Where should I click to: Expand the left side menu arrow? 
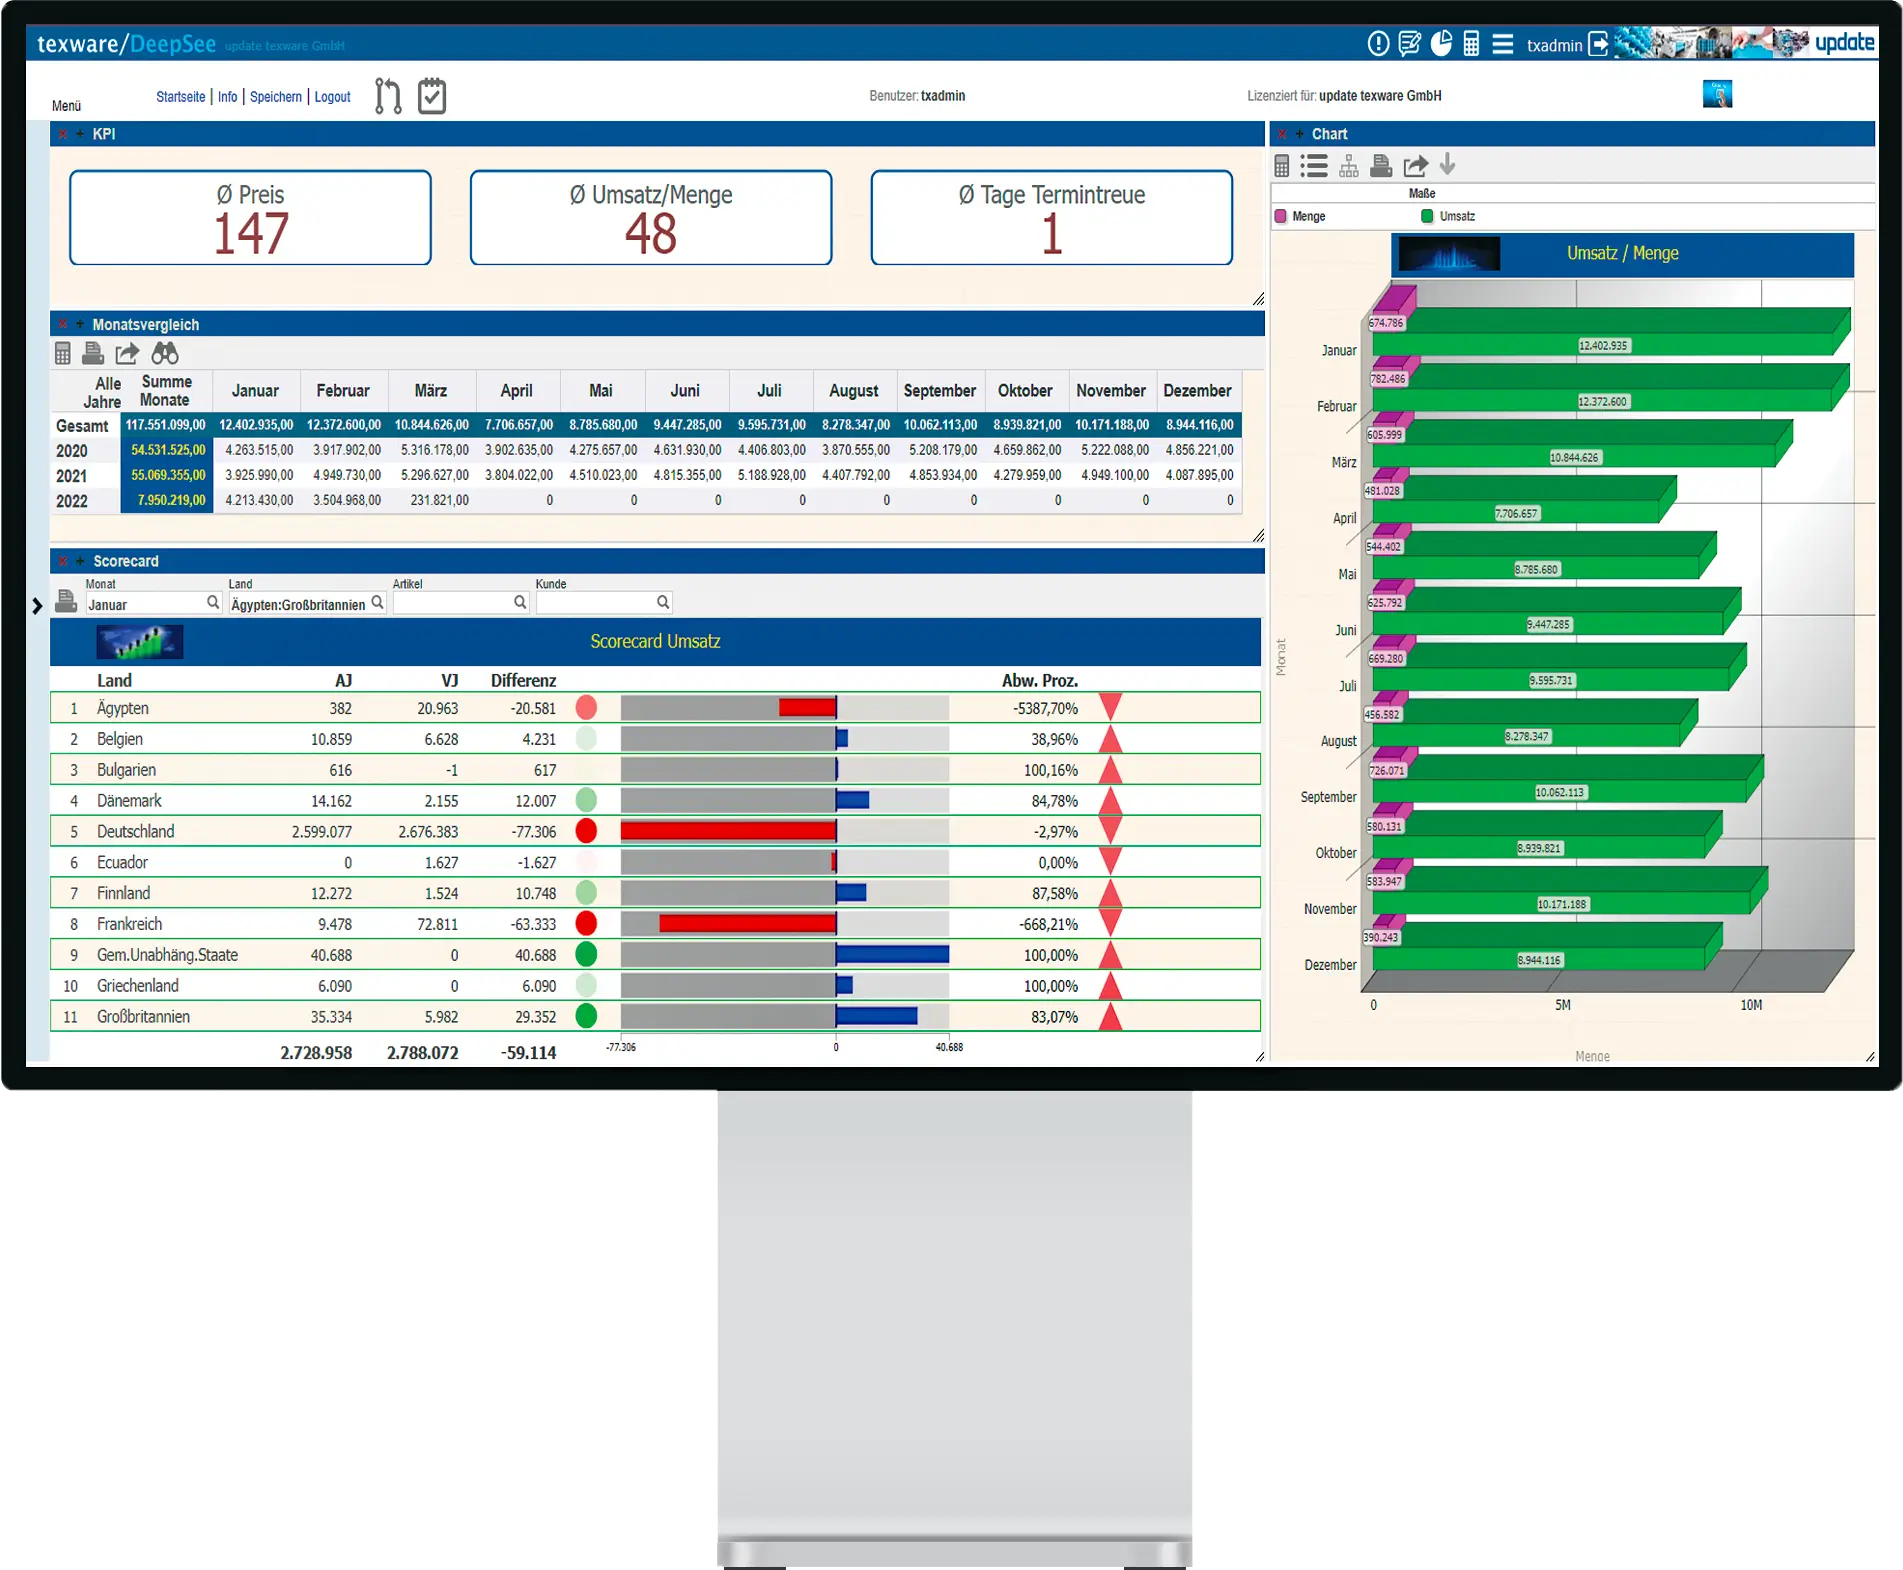37,606
